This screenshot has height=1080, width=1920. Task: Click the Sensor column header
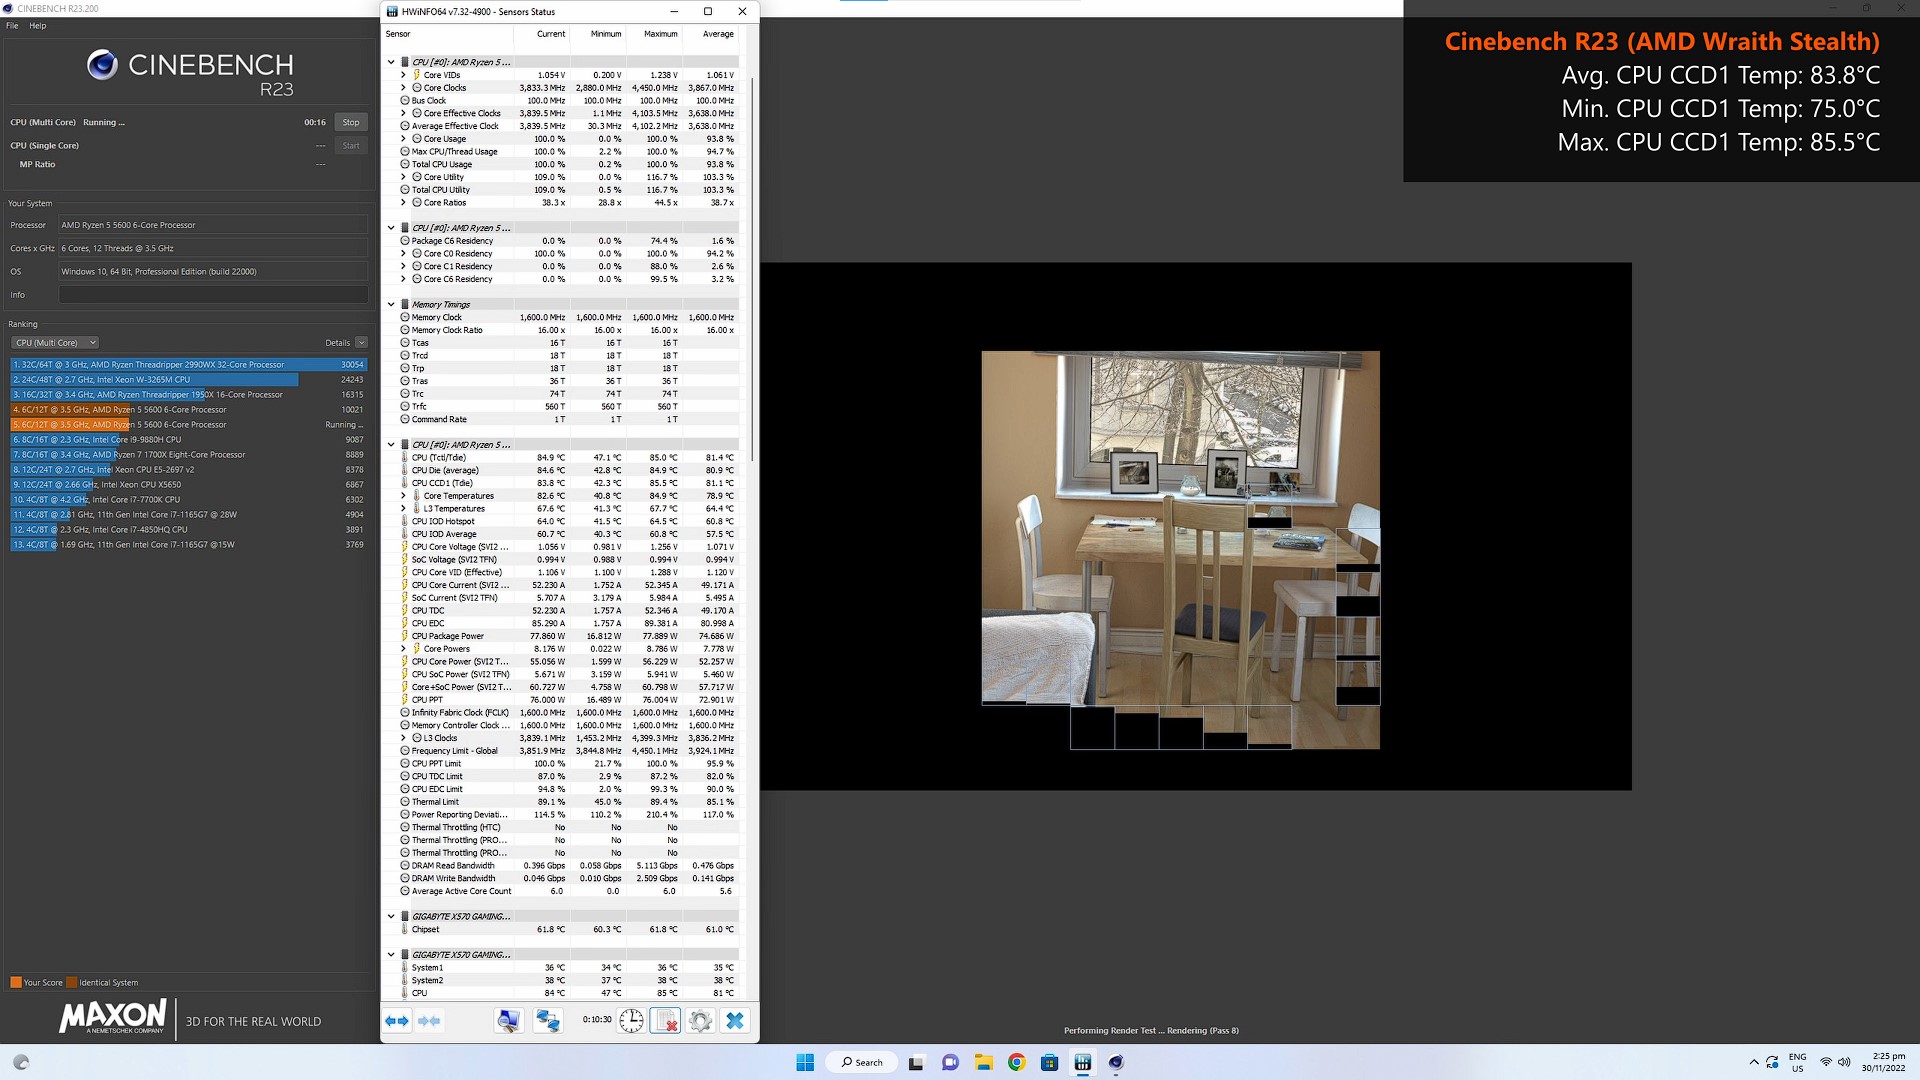[398, 34]
